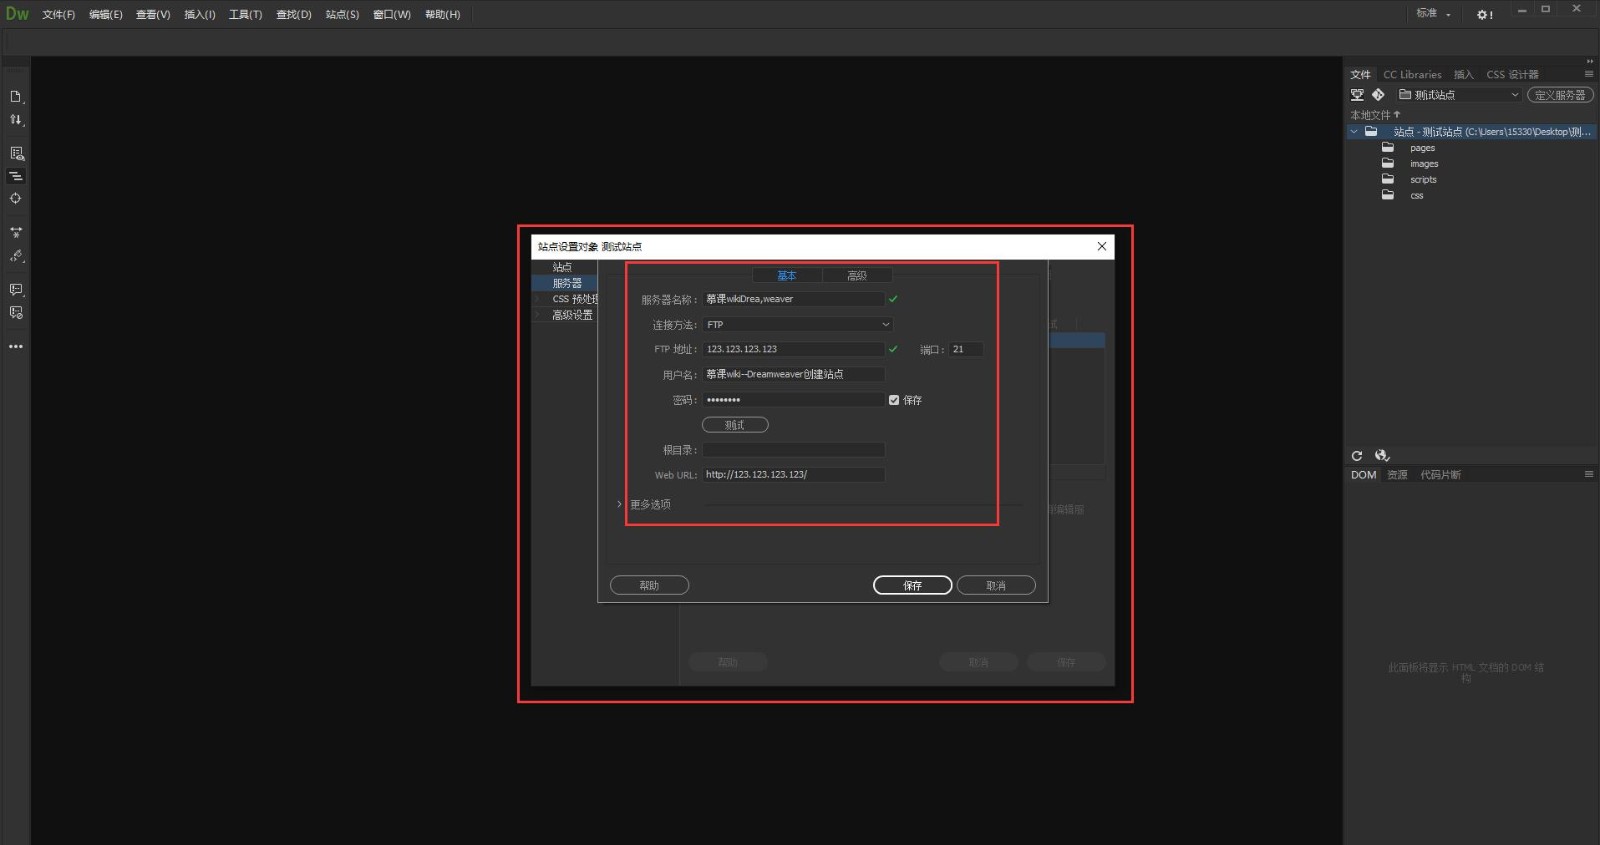Open the 查找(D) menu
Screen dimensions: 1600x845
tap(293, 14)
